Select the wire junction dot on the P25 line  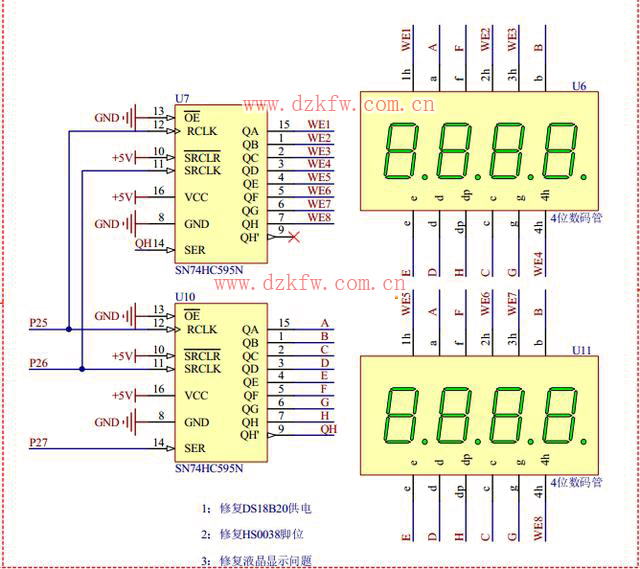coord(68,328)
